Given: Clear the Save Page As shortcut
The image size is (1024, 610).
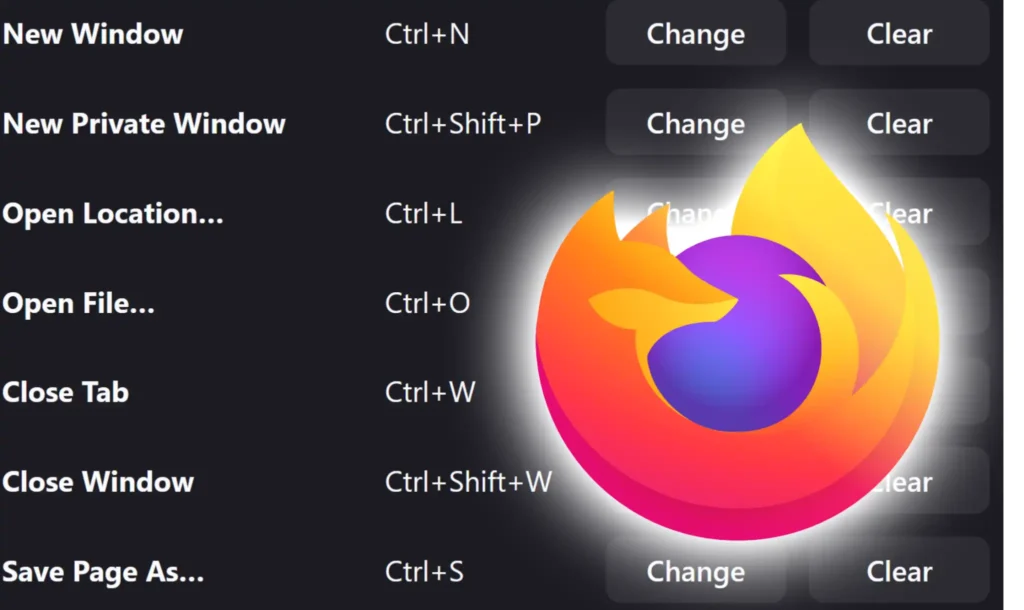Looking at the screenshot, I should 899,571.
